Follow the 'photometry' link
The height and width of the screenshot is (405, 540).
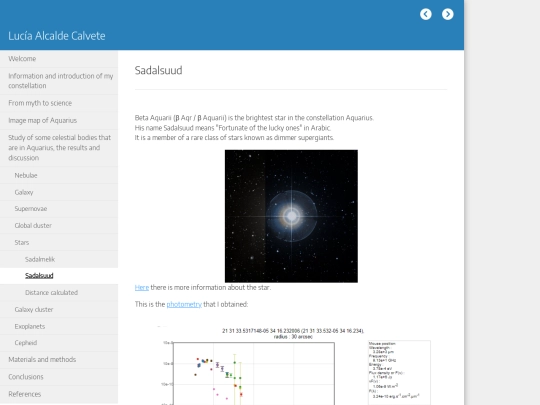184,304
